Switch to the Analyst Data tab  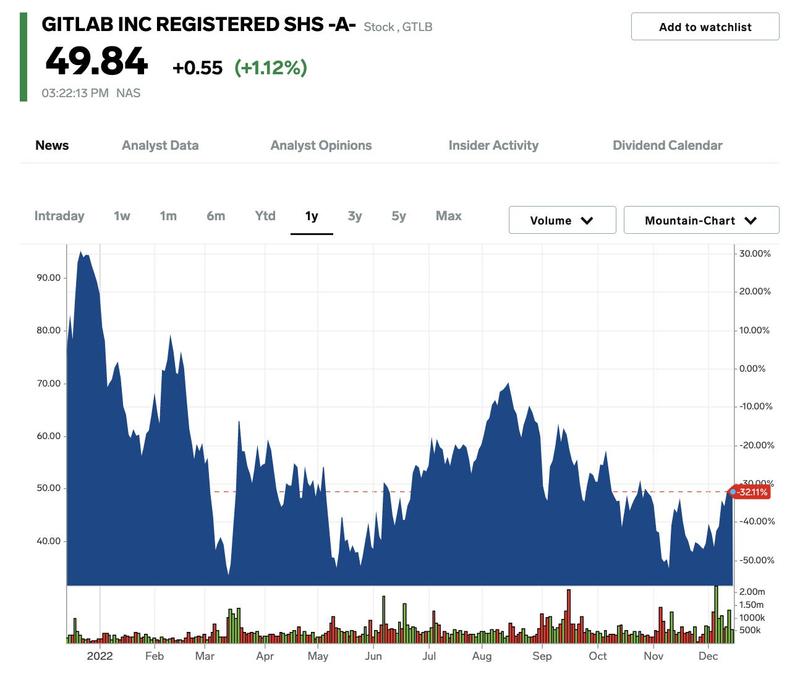pos(160,145)
